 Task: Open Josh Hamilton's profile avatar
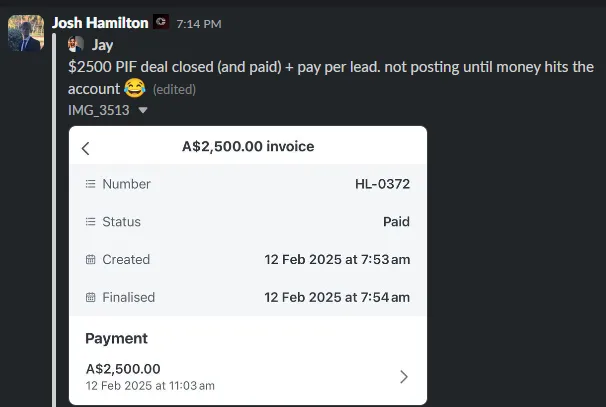(26, 33)
